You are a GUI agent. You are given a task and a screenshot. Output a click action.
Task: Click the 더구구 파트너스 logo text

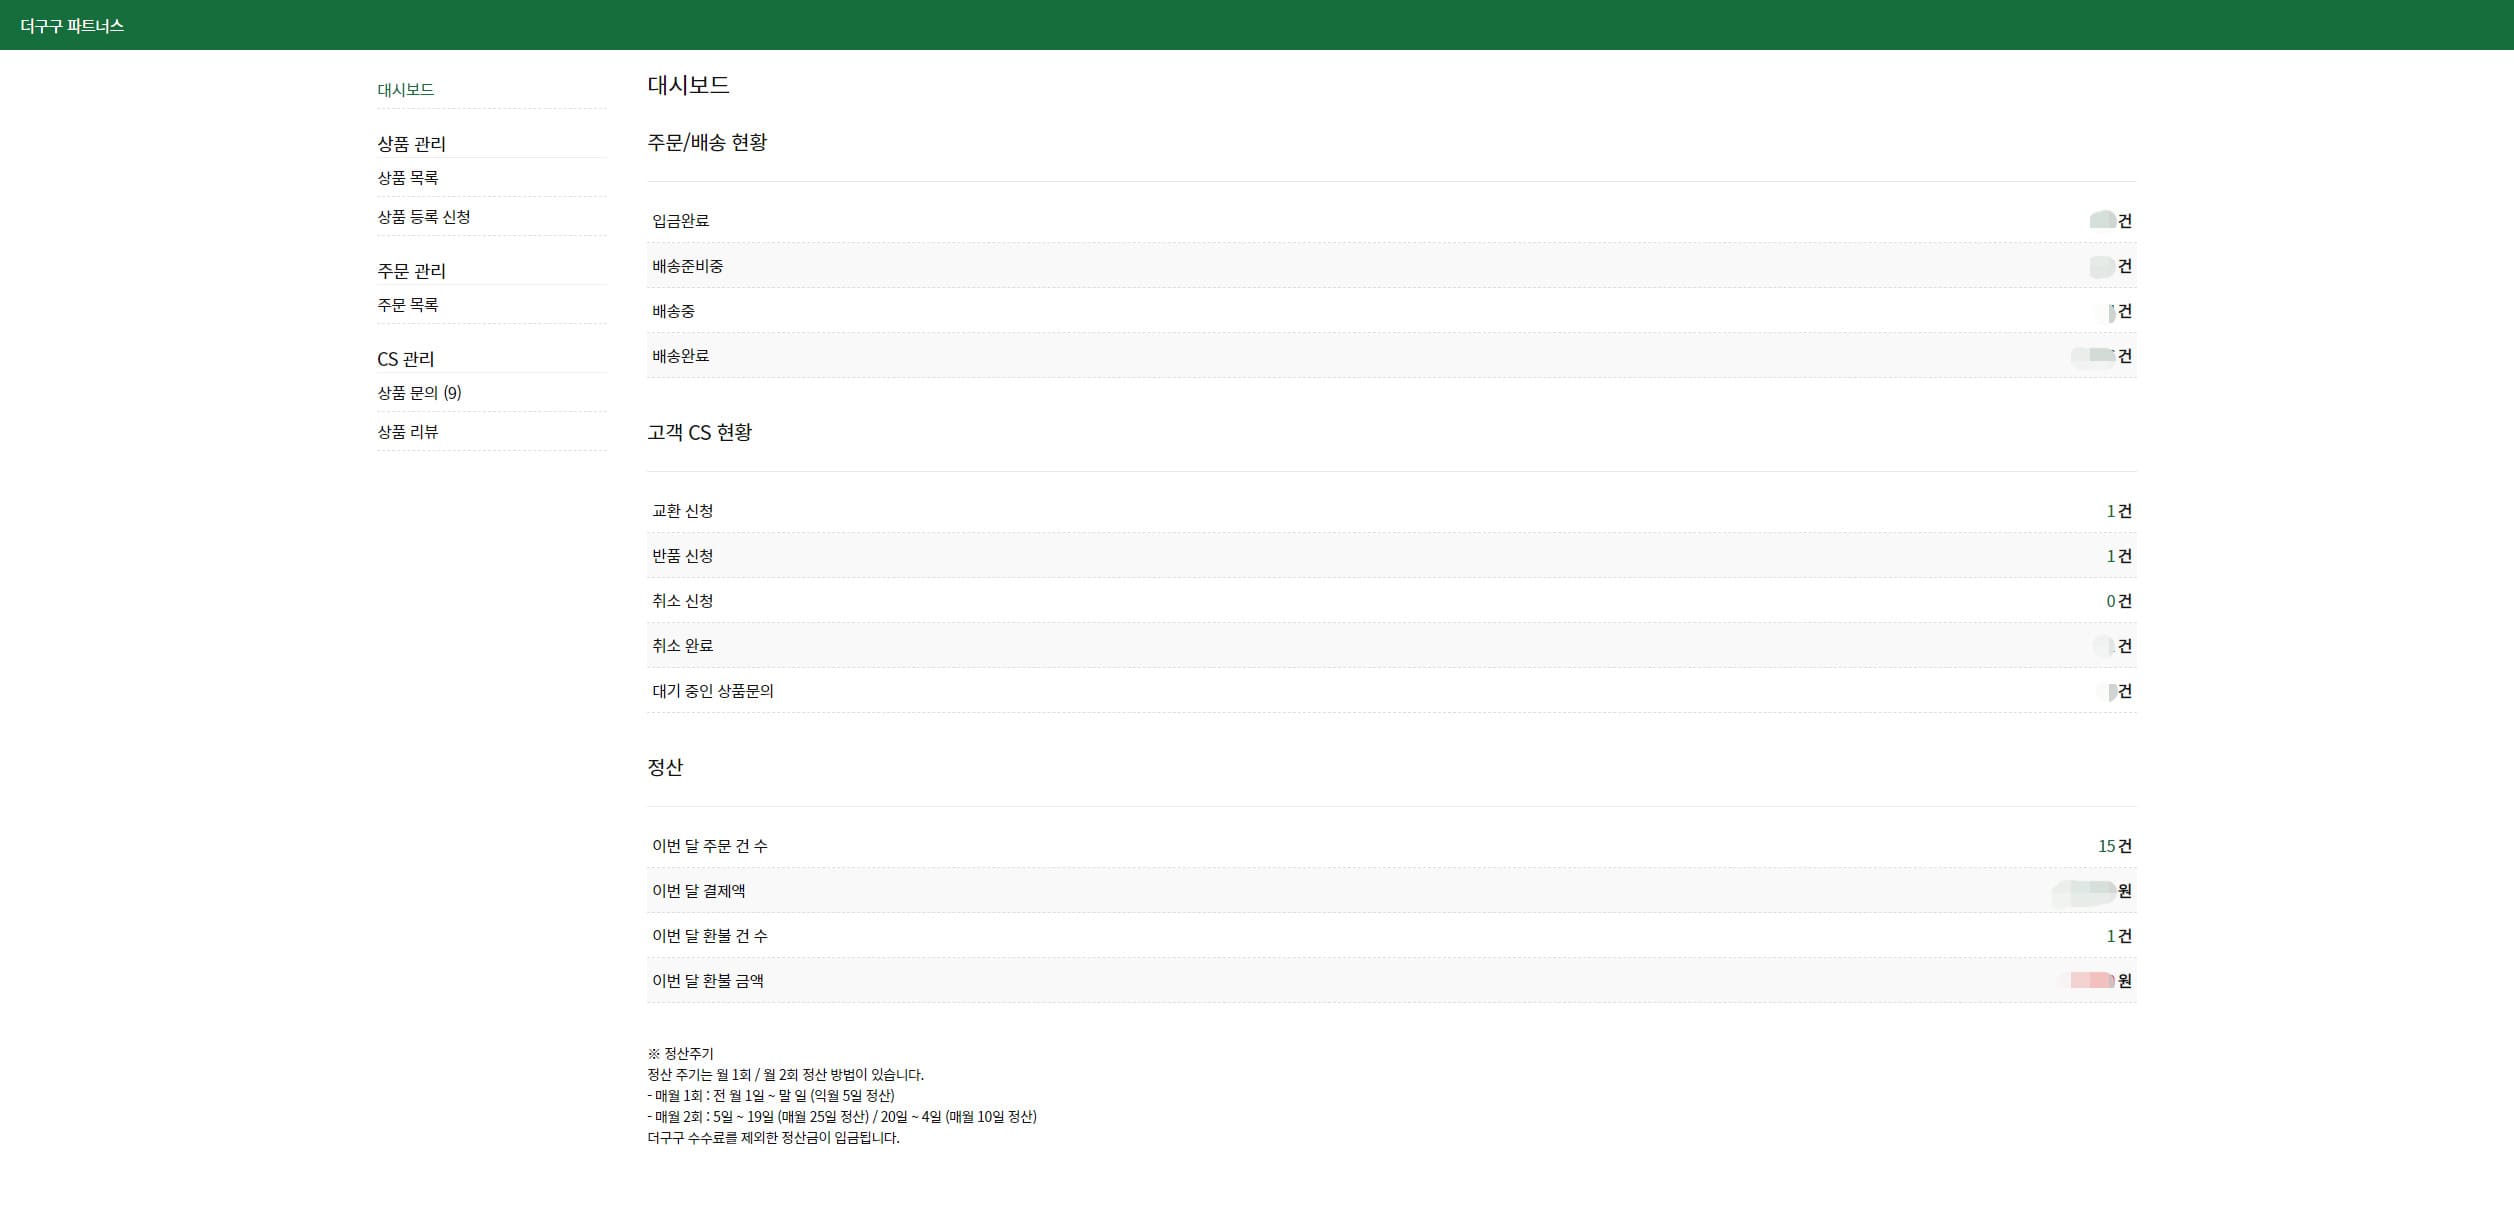point(72,26)
